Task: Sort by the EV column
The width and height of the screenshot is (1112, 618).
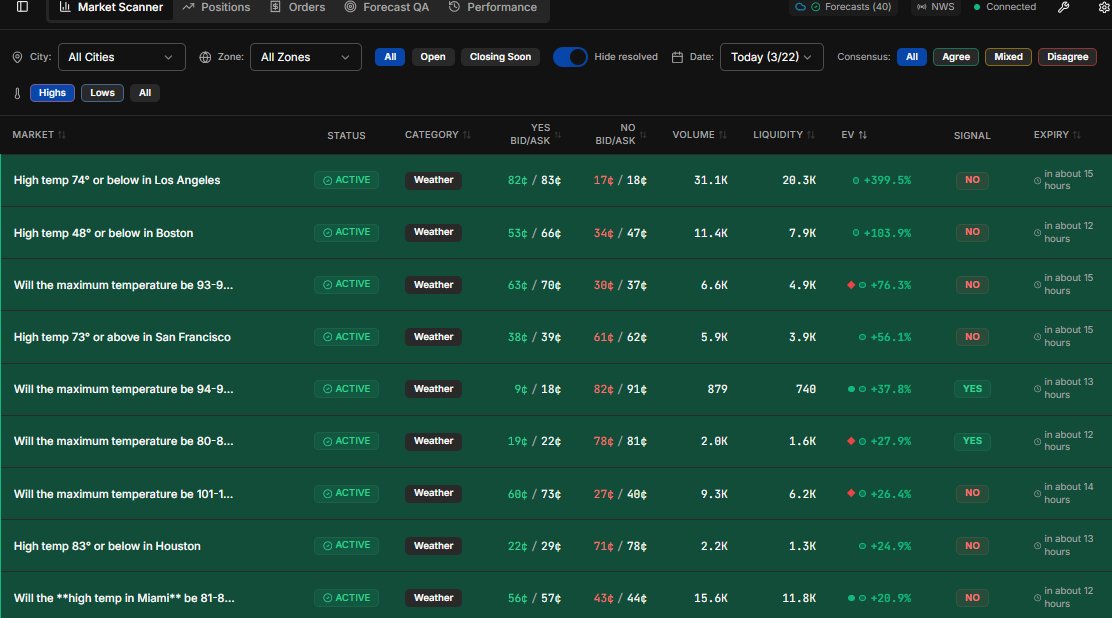Action: (854, 135)
